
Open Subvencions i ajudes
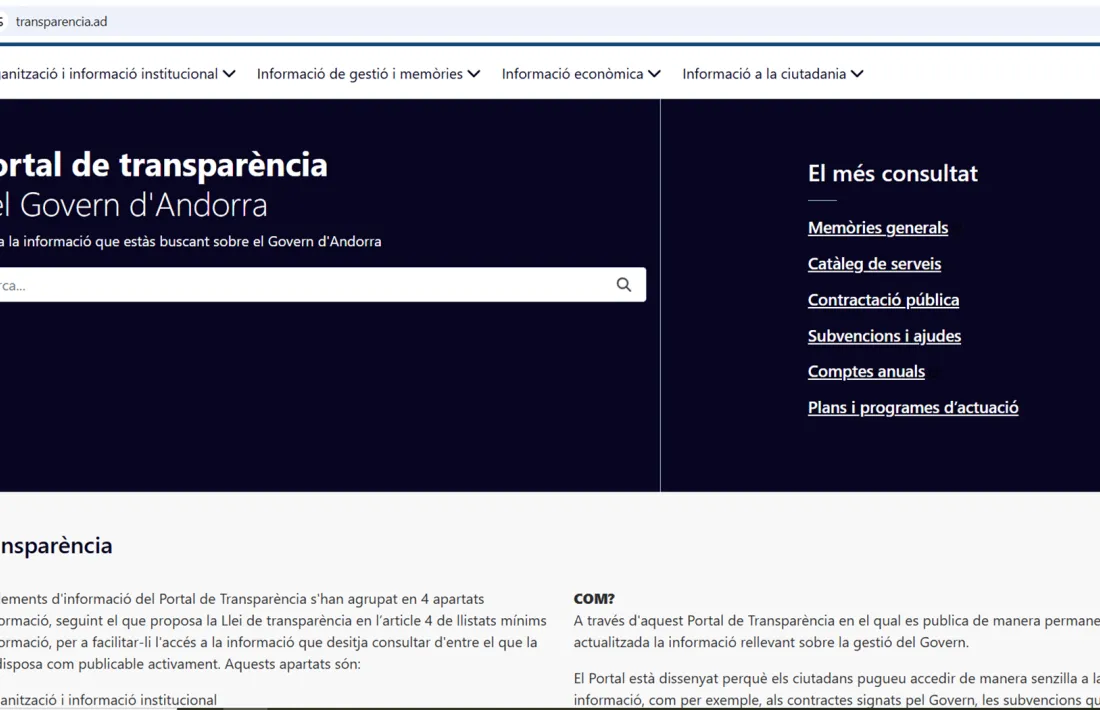[884, 335]
